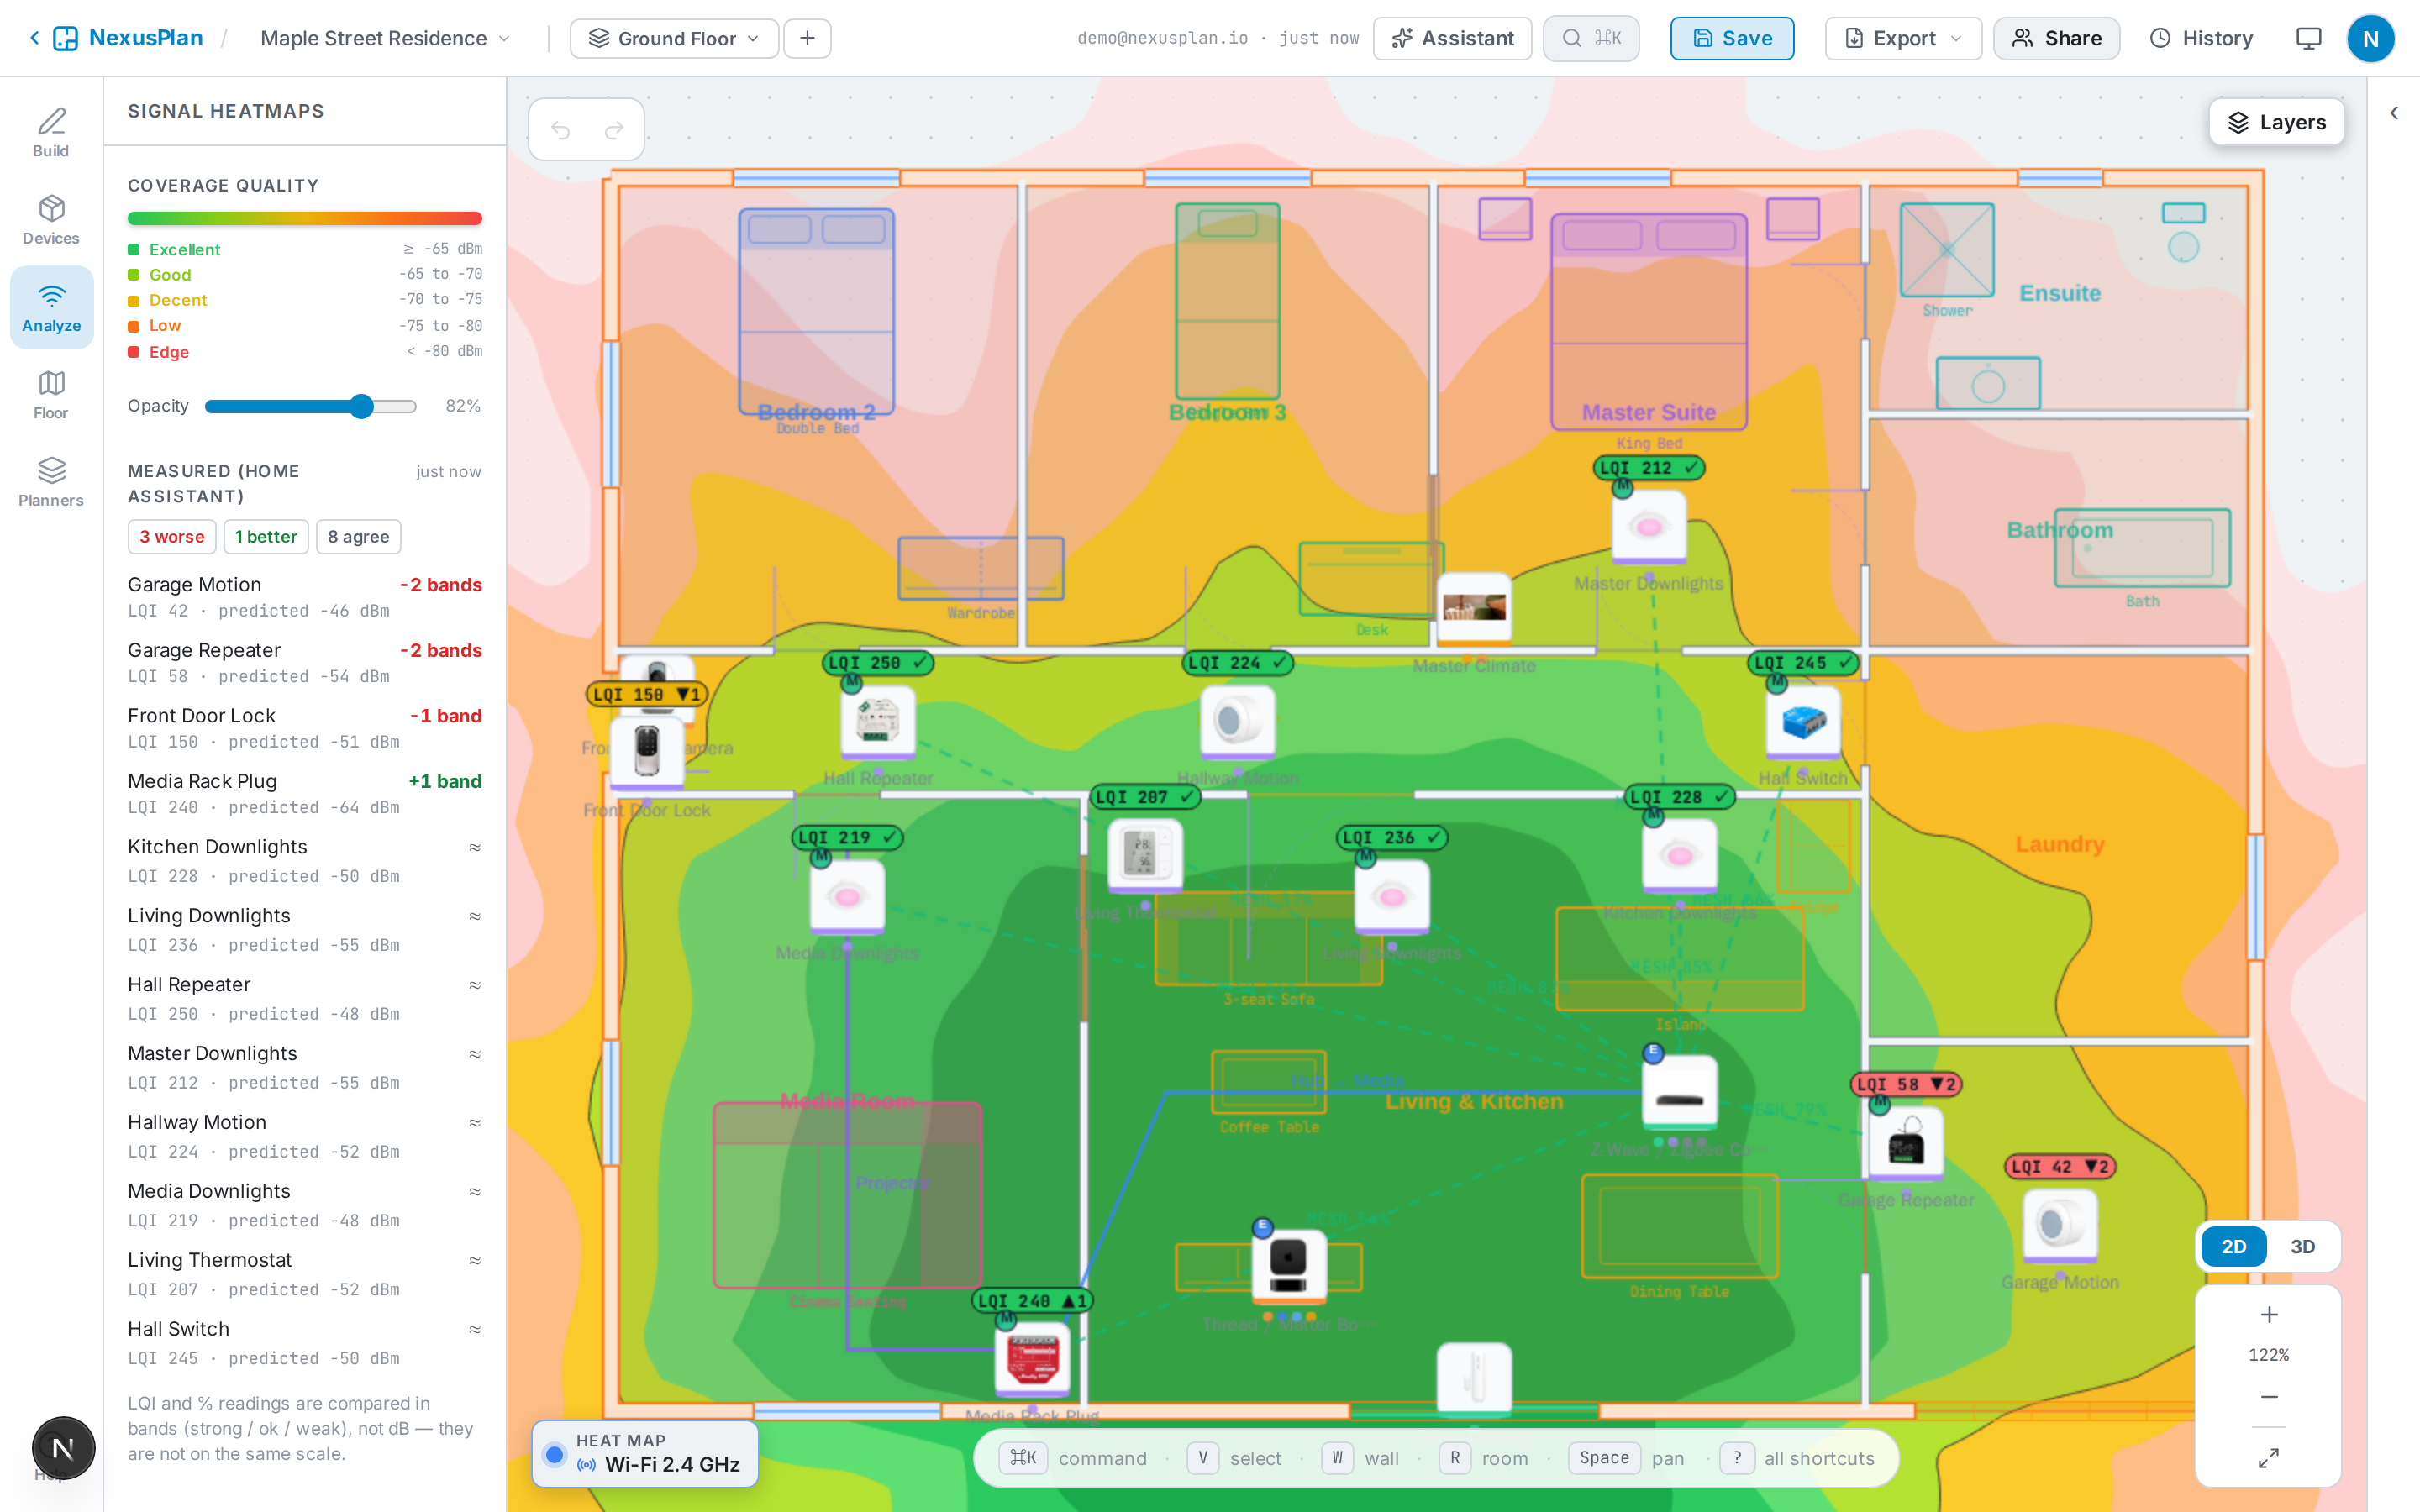The image size is (2420, 1512).
Task: Select the Living Downlights measurement row
Action: click(305, 929)
